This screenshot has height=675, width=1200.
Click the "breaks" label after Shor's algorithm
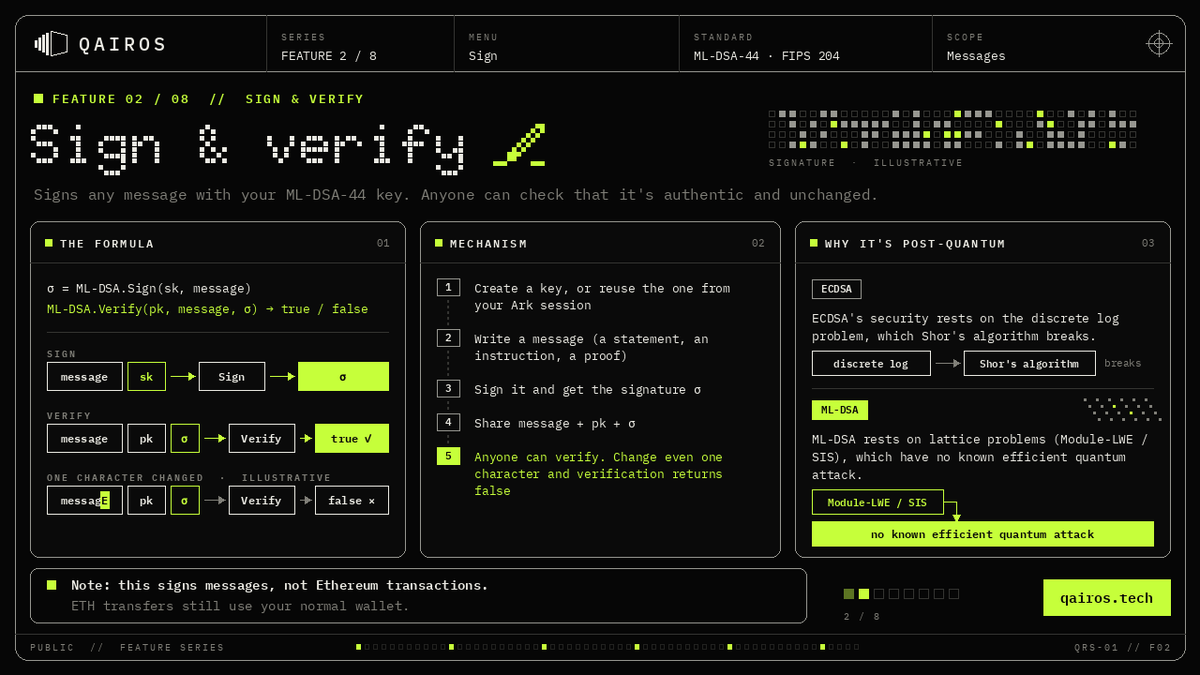point(1123,364)
